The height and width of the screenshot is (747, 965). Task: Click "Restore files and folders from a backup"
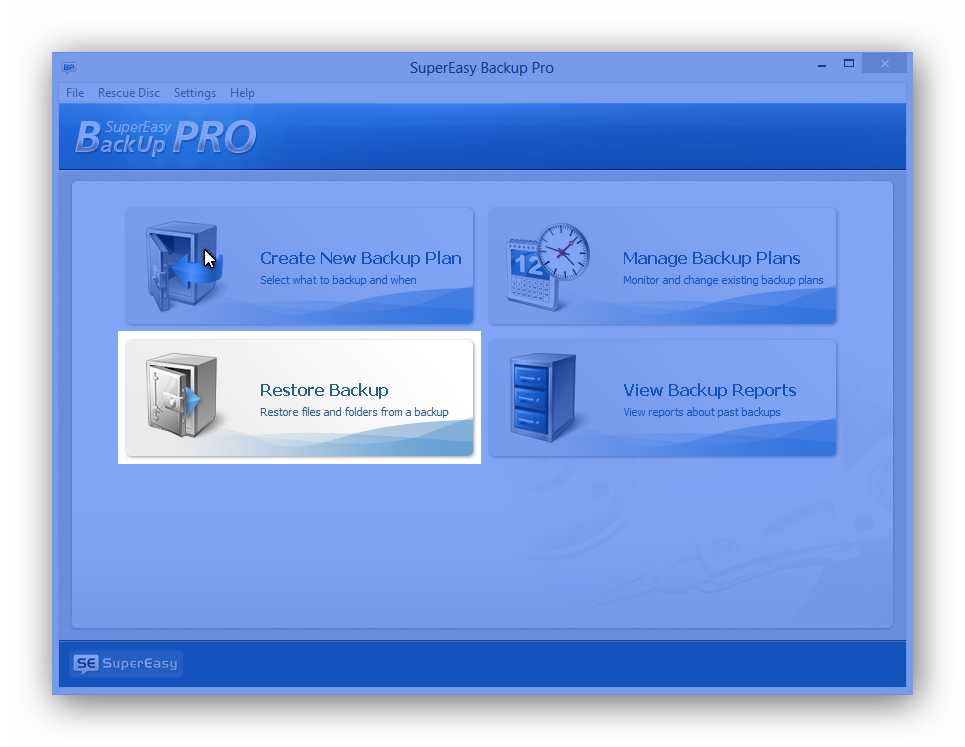pyautogui.click(x=354, y=412)
